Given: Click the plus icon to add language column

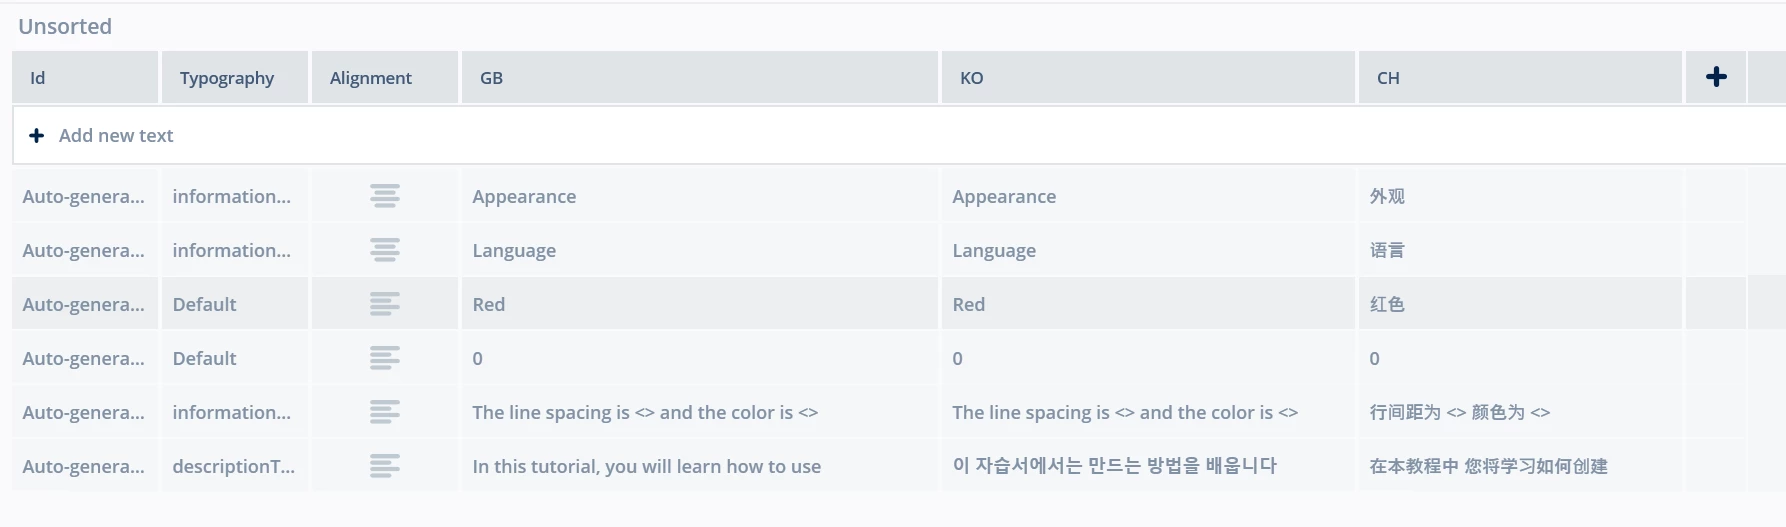Looking at the screenshot, I should pyautogui.click(x=1716, y=77).
